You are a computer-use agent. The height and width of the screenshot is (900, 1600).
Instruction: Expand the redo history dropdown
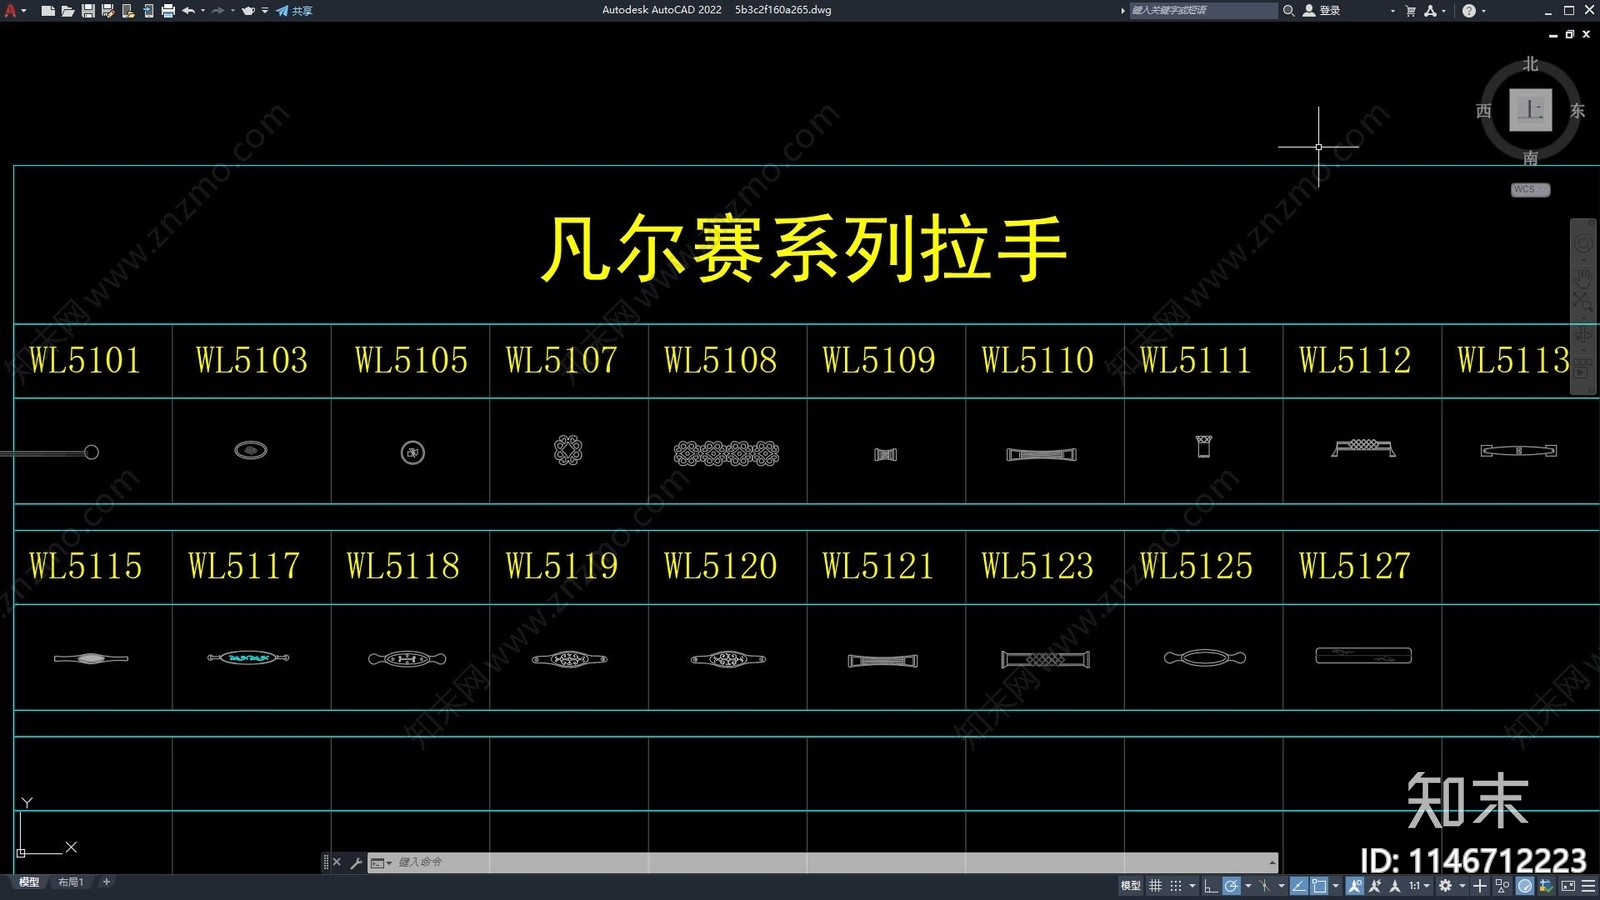coord(233,11)
